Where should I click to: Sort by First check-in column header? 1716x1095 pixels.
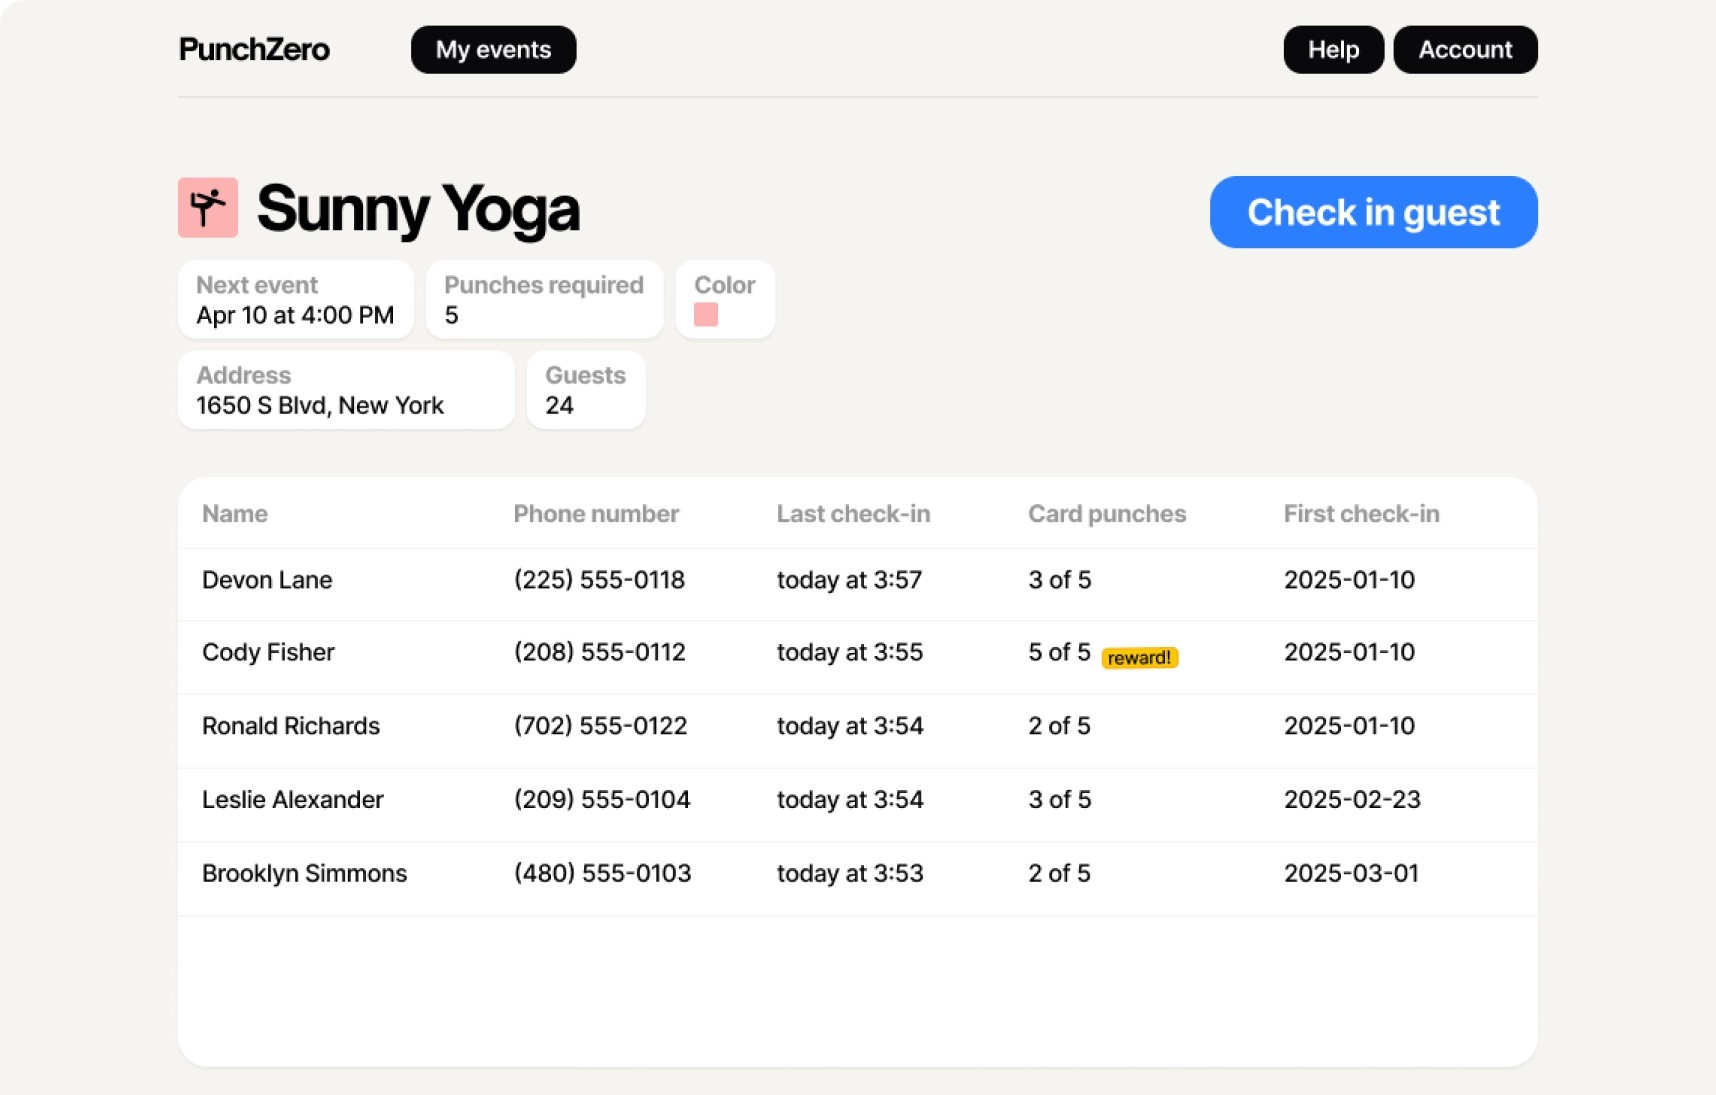point(1361,514)
